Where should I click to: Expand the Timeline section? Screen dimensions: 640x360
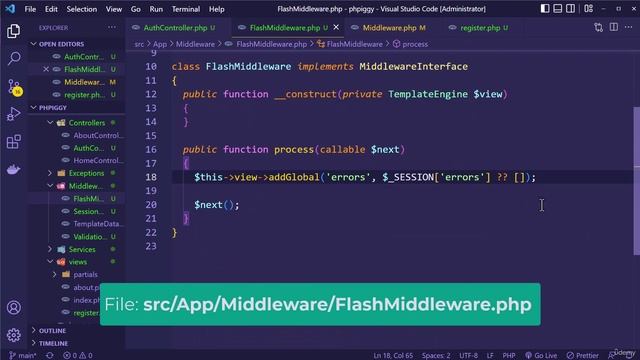[x=53, y=343]
